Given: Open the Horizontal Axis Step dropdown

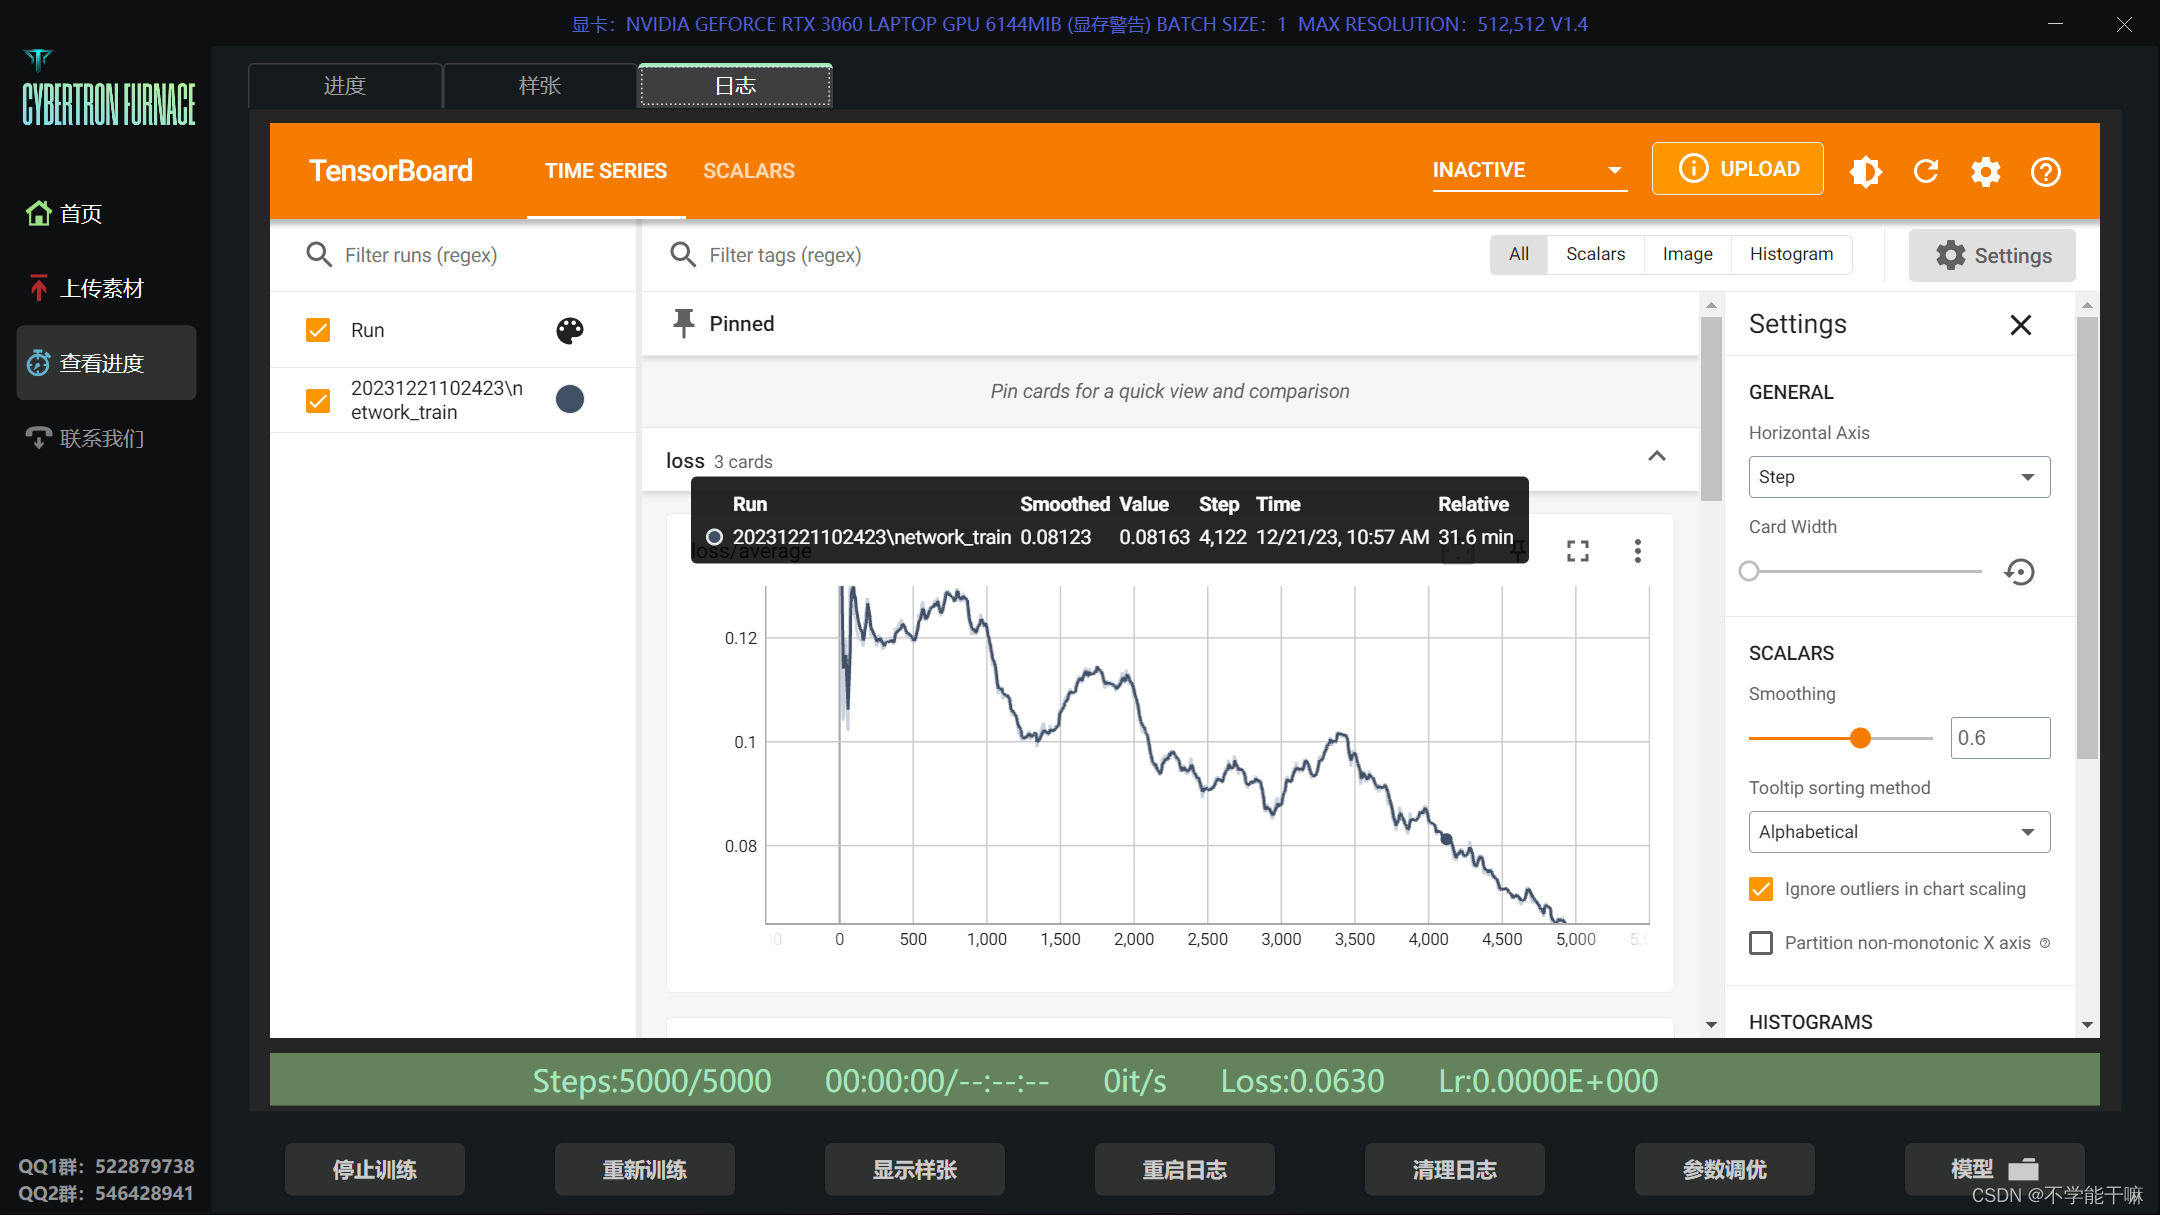Looking at the screenshot, I should 1899,477.
